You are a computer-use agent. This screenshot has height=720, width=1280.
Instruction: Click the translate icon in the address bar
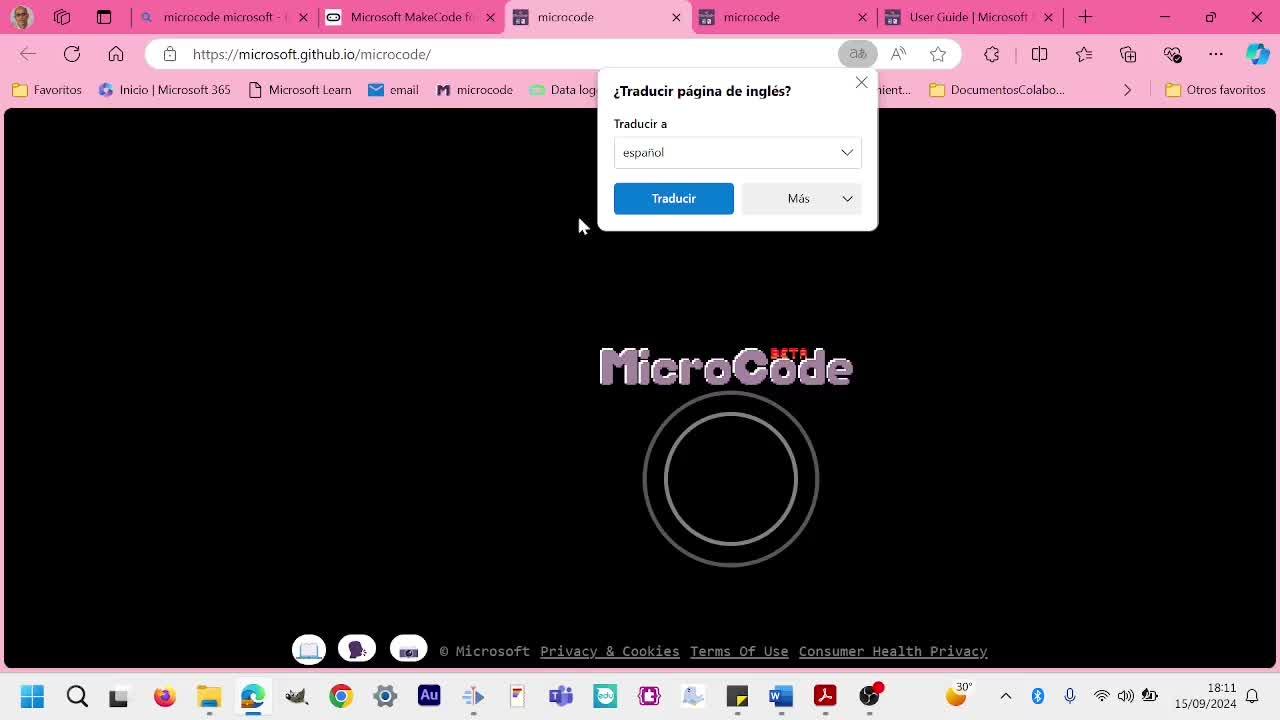click(x=857, y=54)
